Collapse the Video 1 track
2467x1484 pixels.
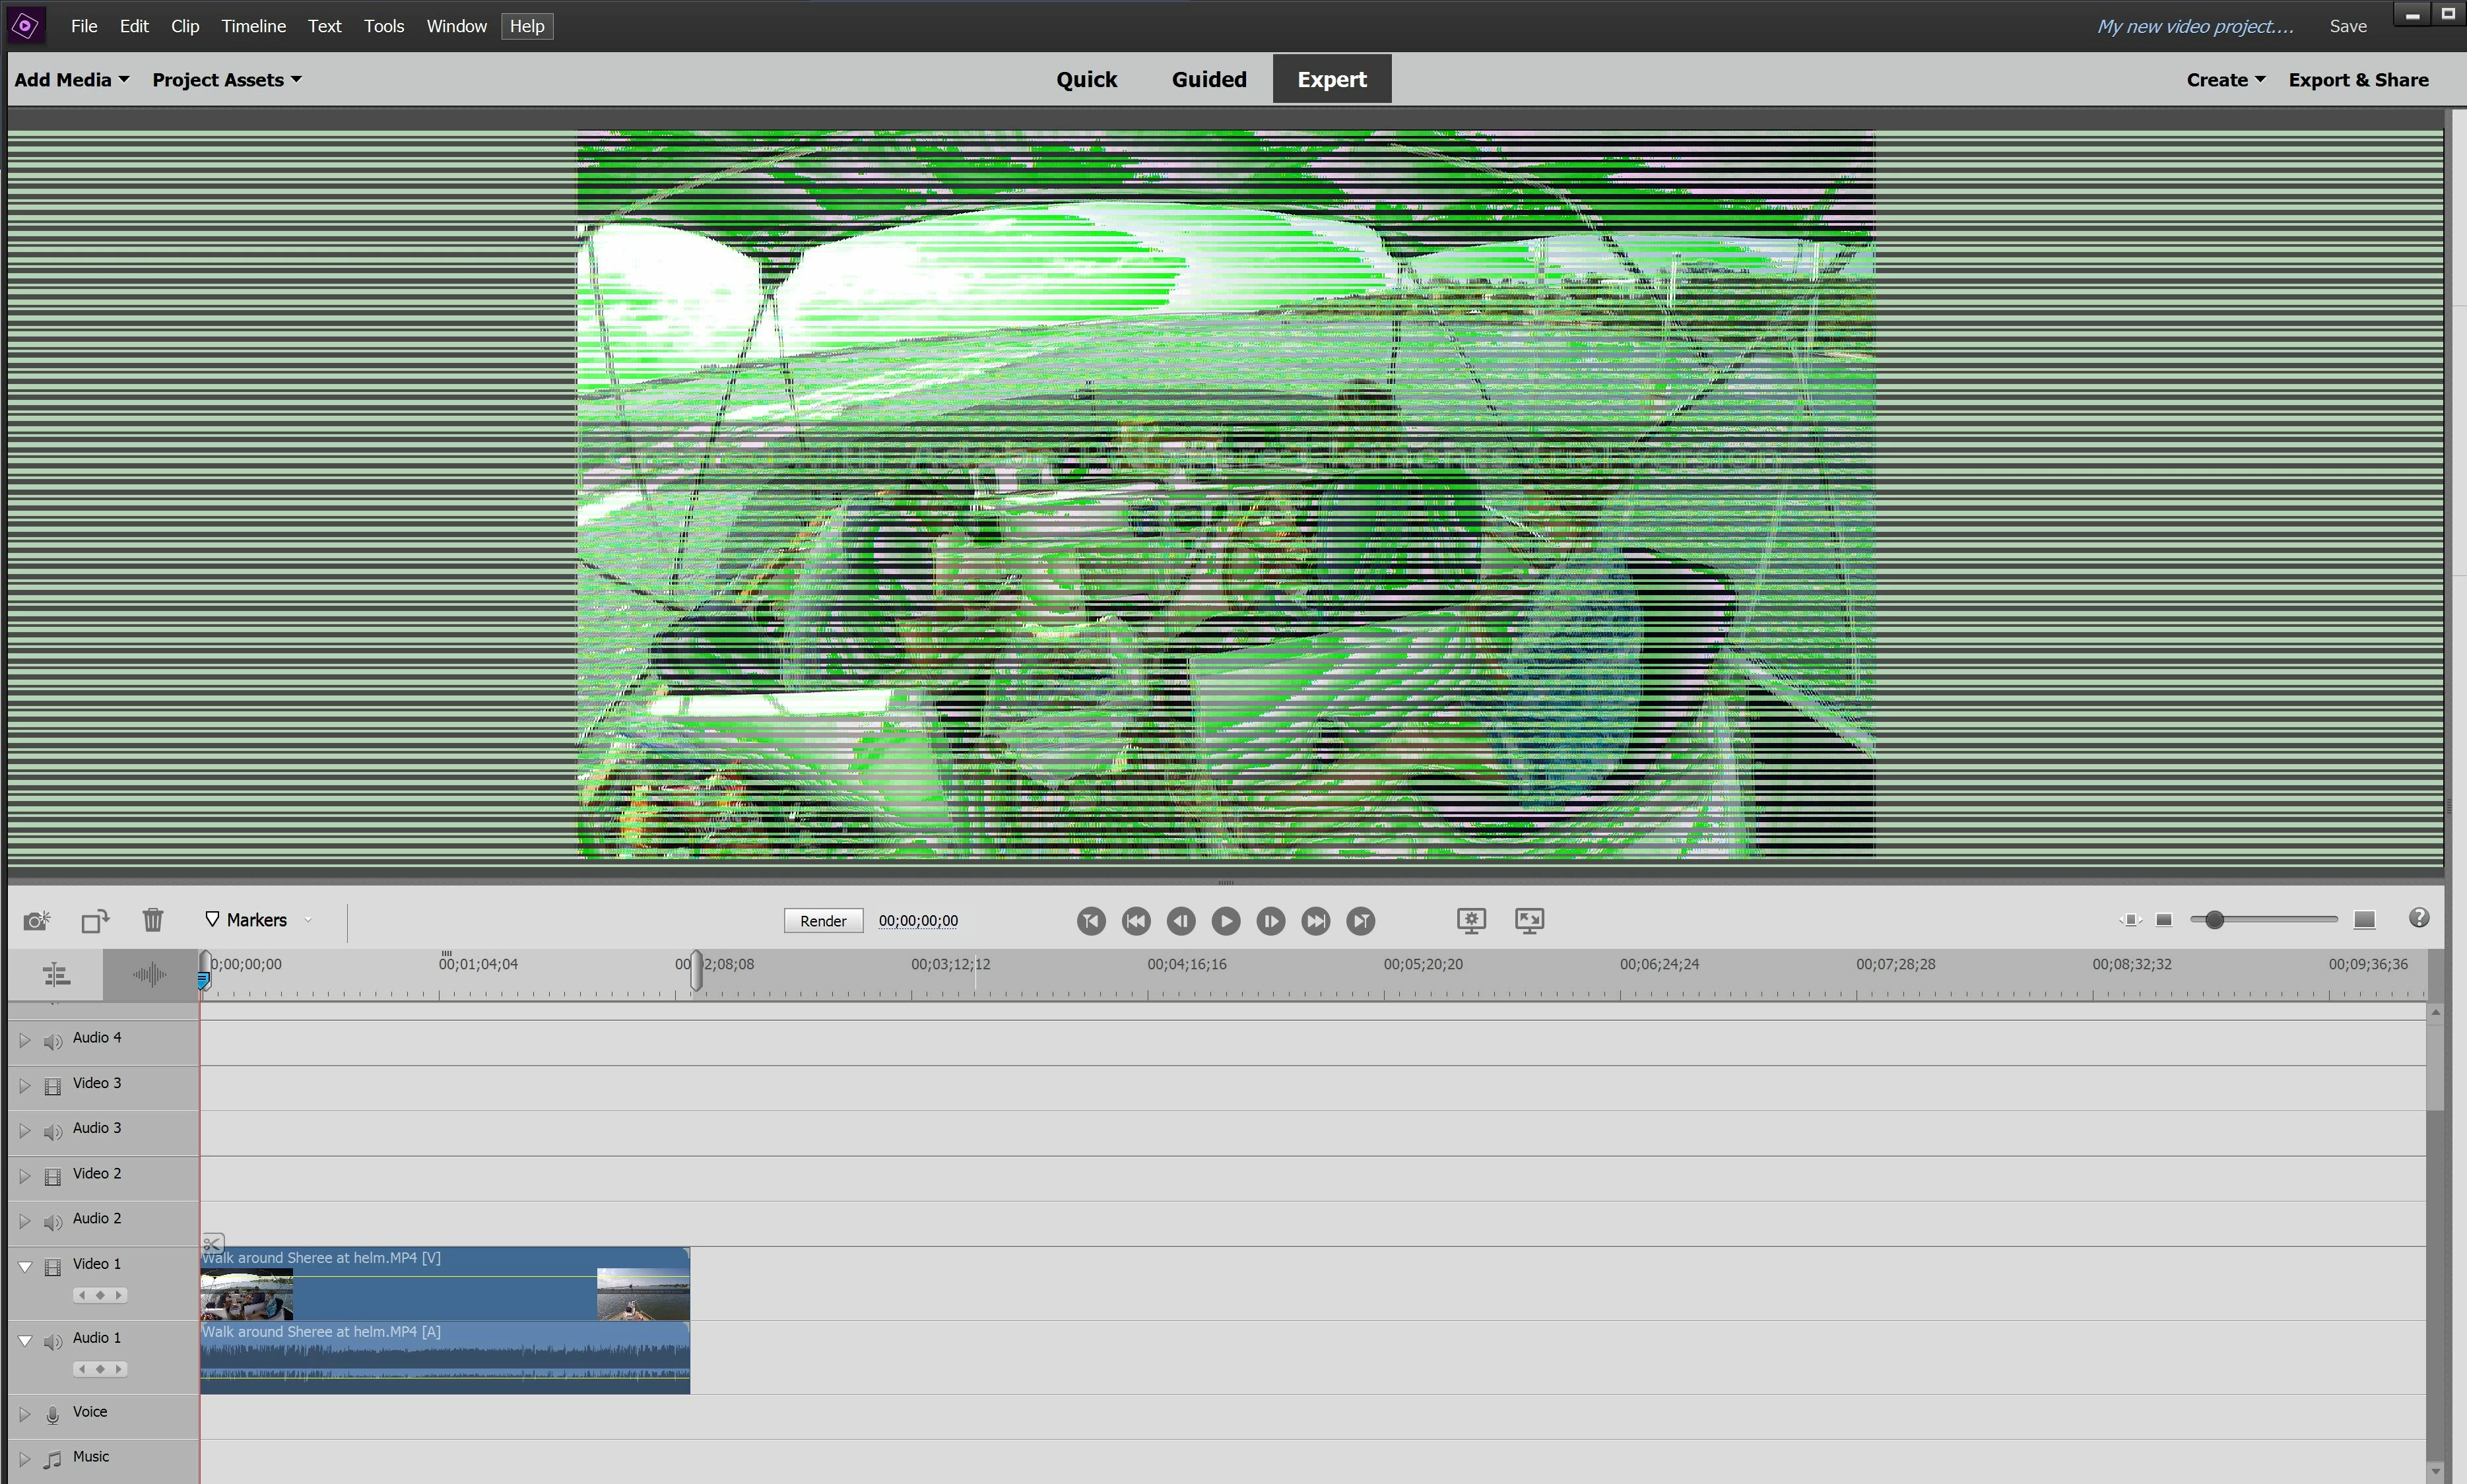(25, 1266)
